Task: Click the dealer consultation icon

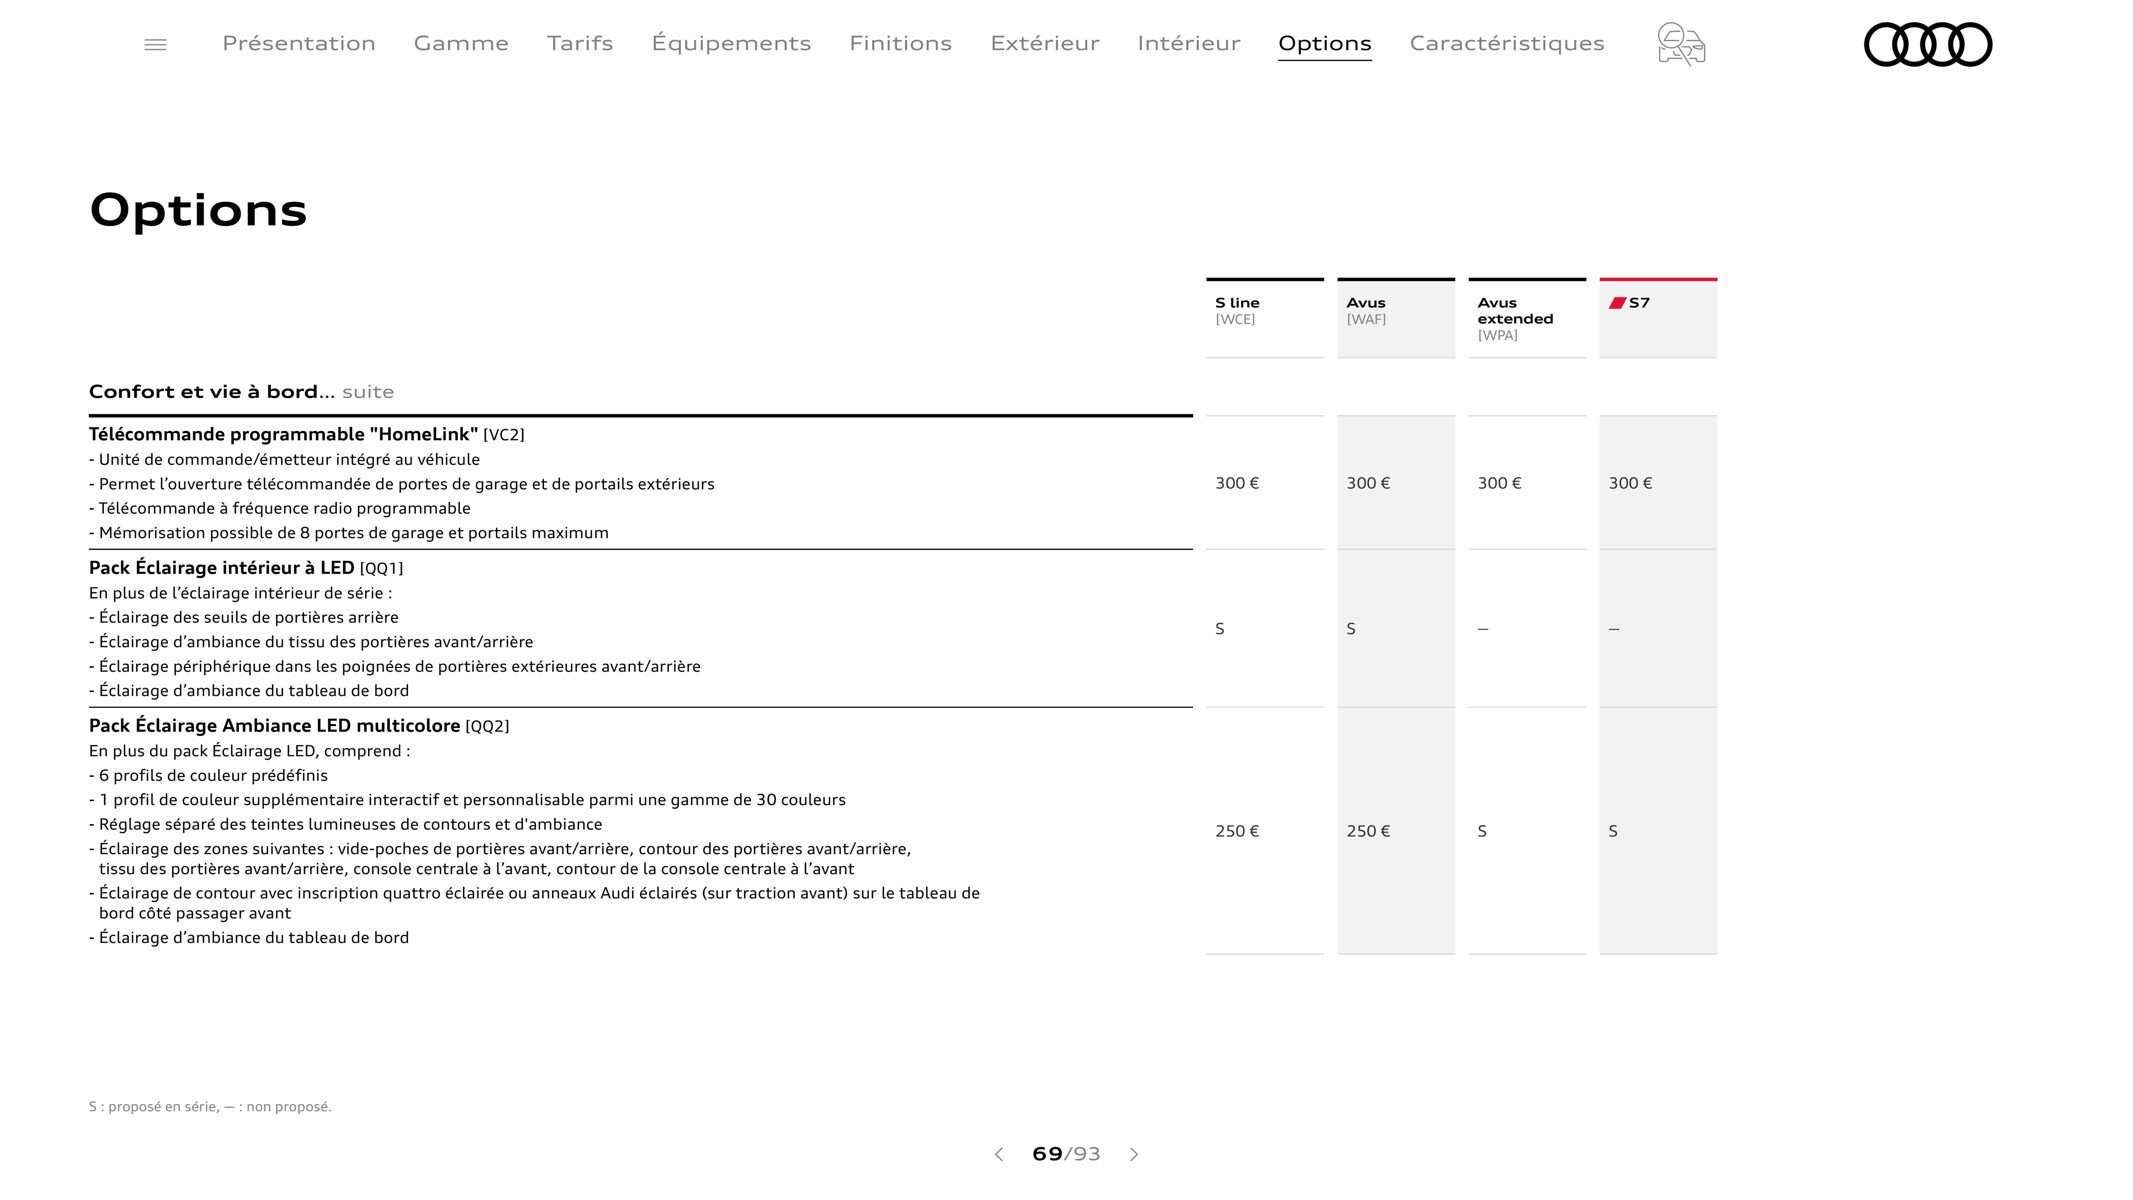Action: tap(1681, 44)
